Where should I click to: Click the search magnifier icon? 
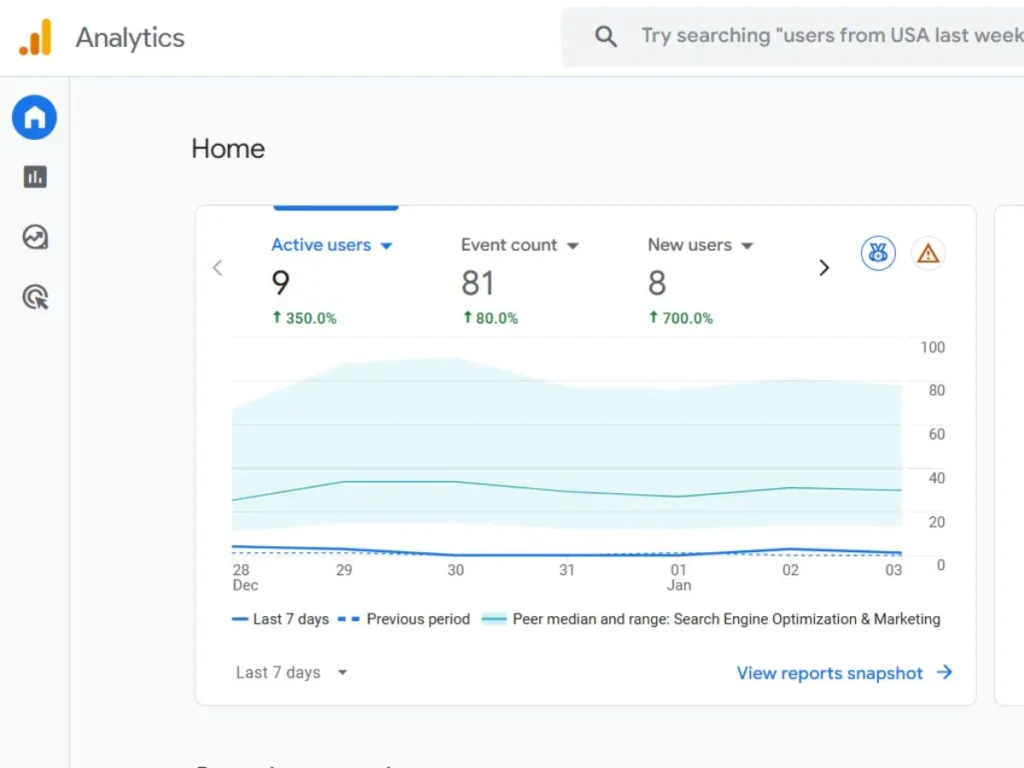coord(606,37)
